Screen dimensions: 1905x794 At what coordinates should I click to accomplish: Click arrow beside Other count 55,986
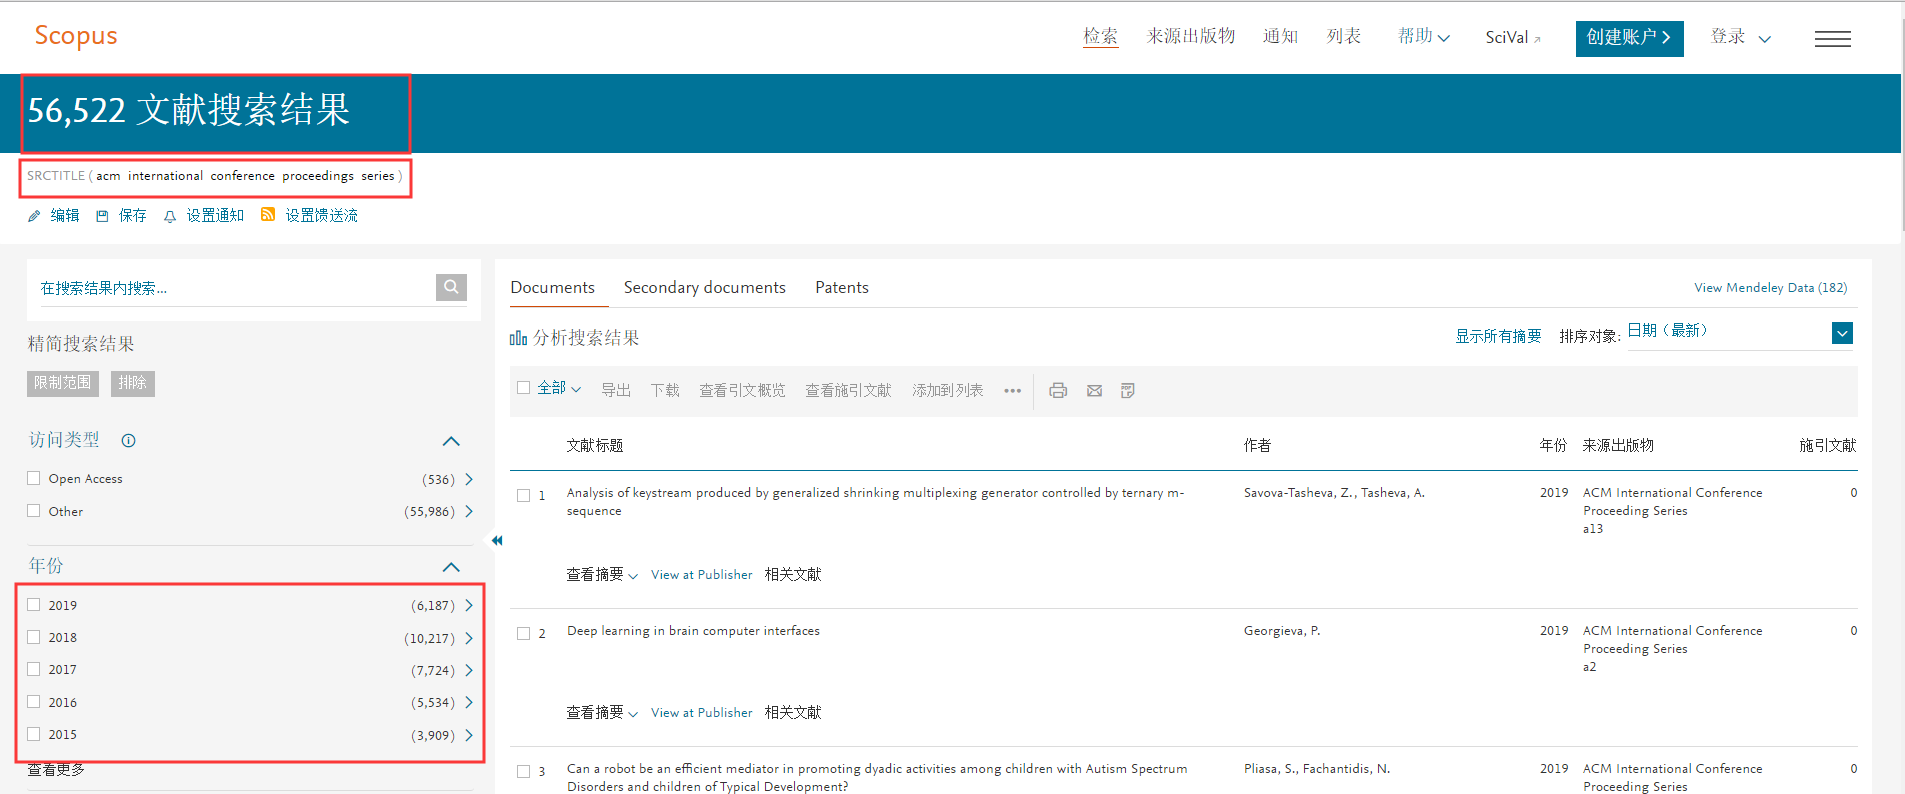tap(469, 512)
